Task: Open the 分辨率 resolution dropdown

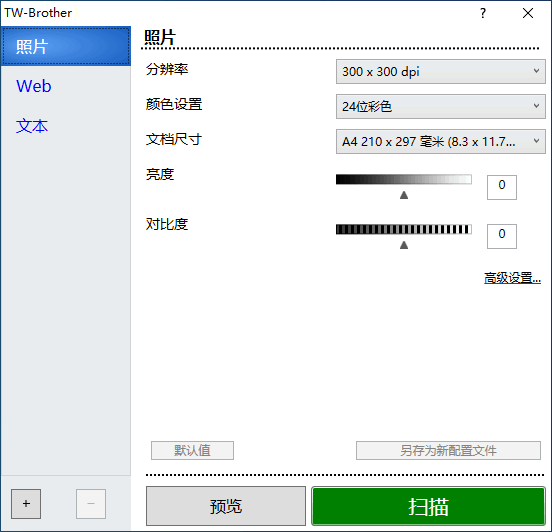Action: (440, 71)
